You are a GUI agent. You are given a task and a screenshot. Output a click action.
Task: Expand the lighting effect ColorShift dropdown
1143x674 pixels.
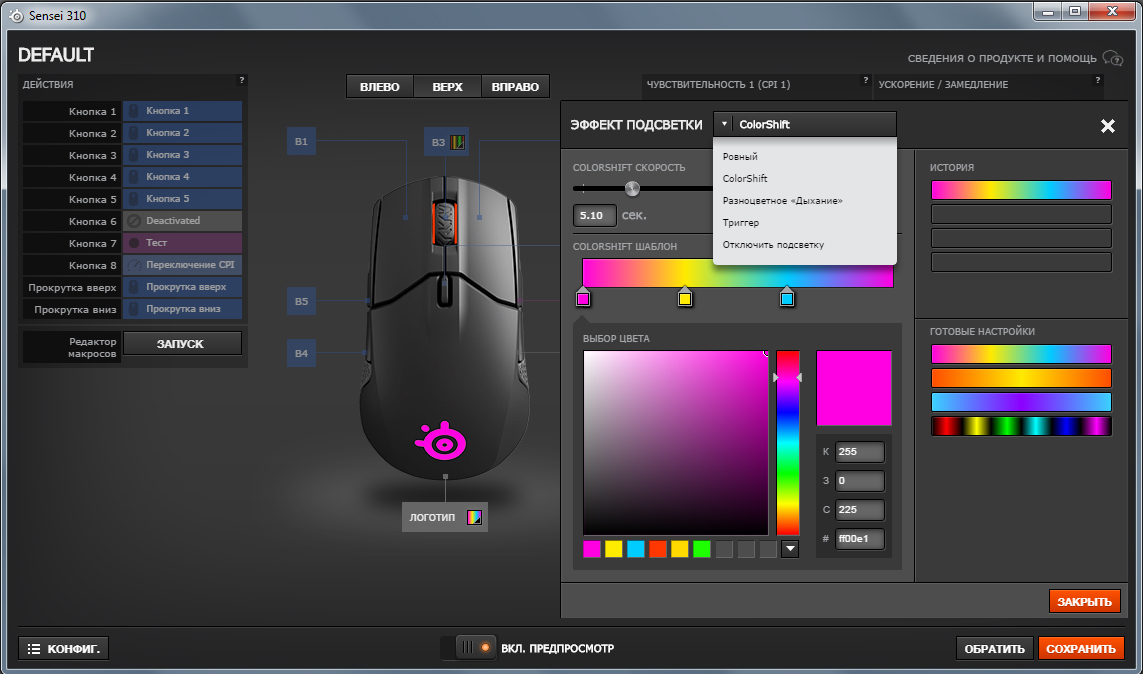(x=805, y=125)
